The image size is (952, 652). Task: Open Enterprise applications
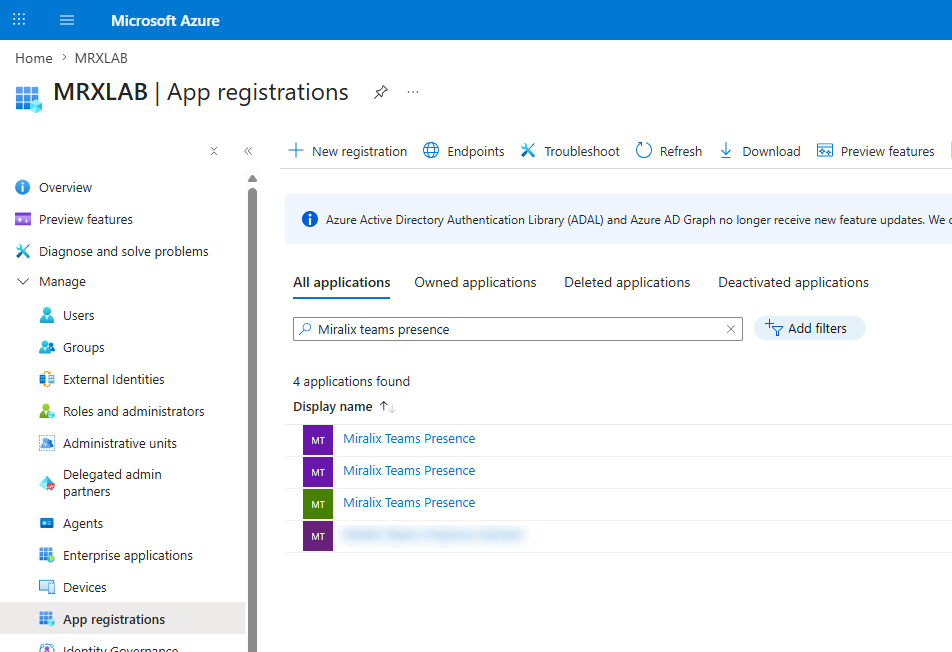coord(128,556)
